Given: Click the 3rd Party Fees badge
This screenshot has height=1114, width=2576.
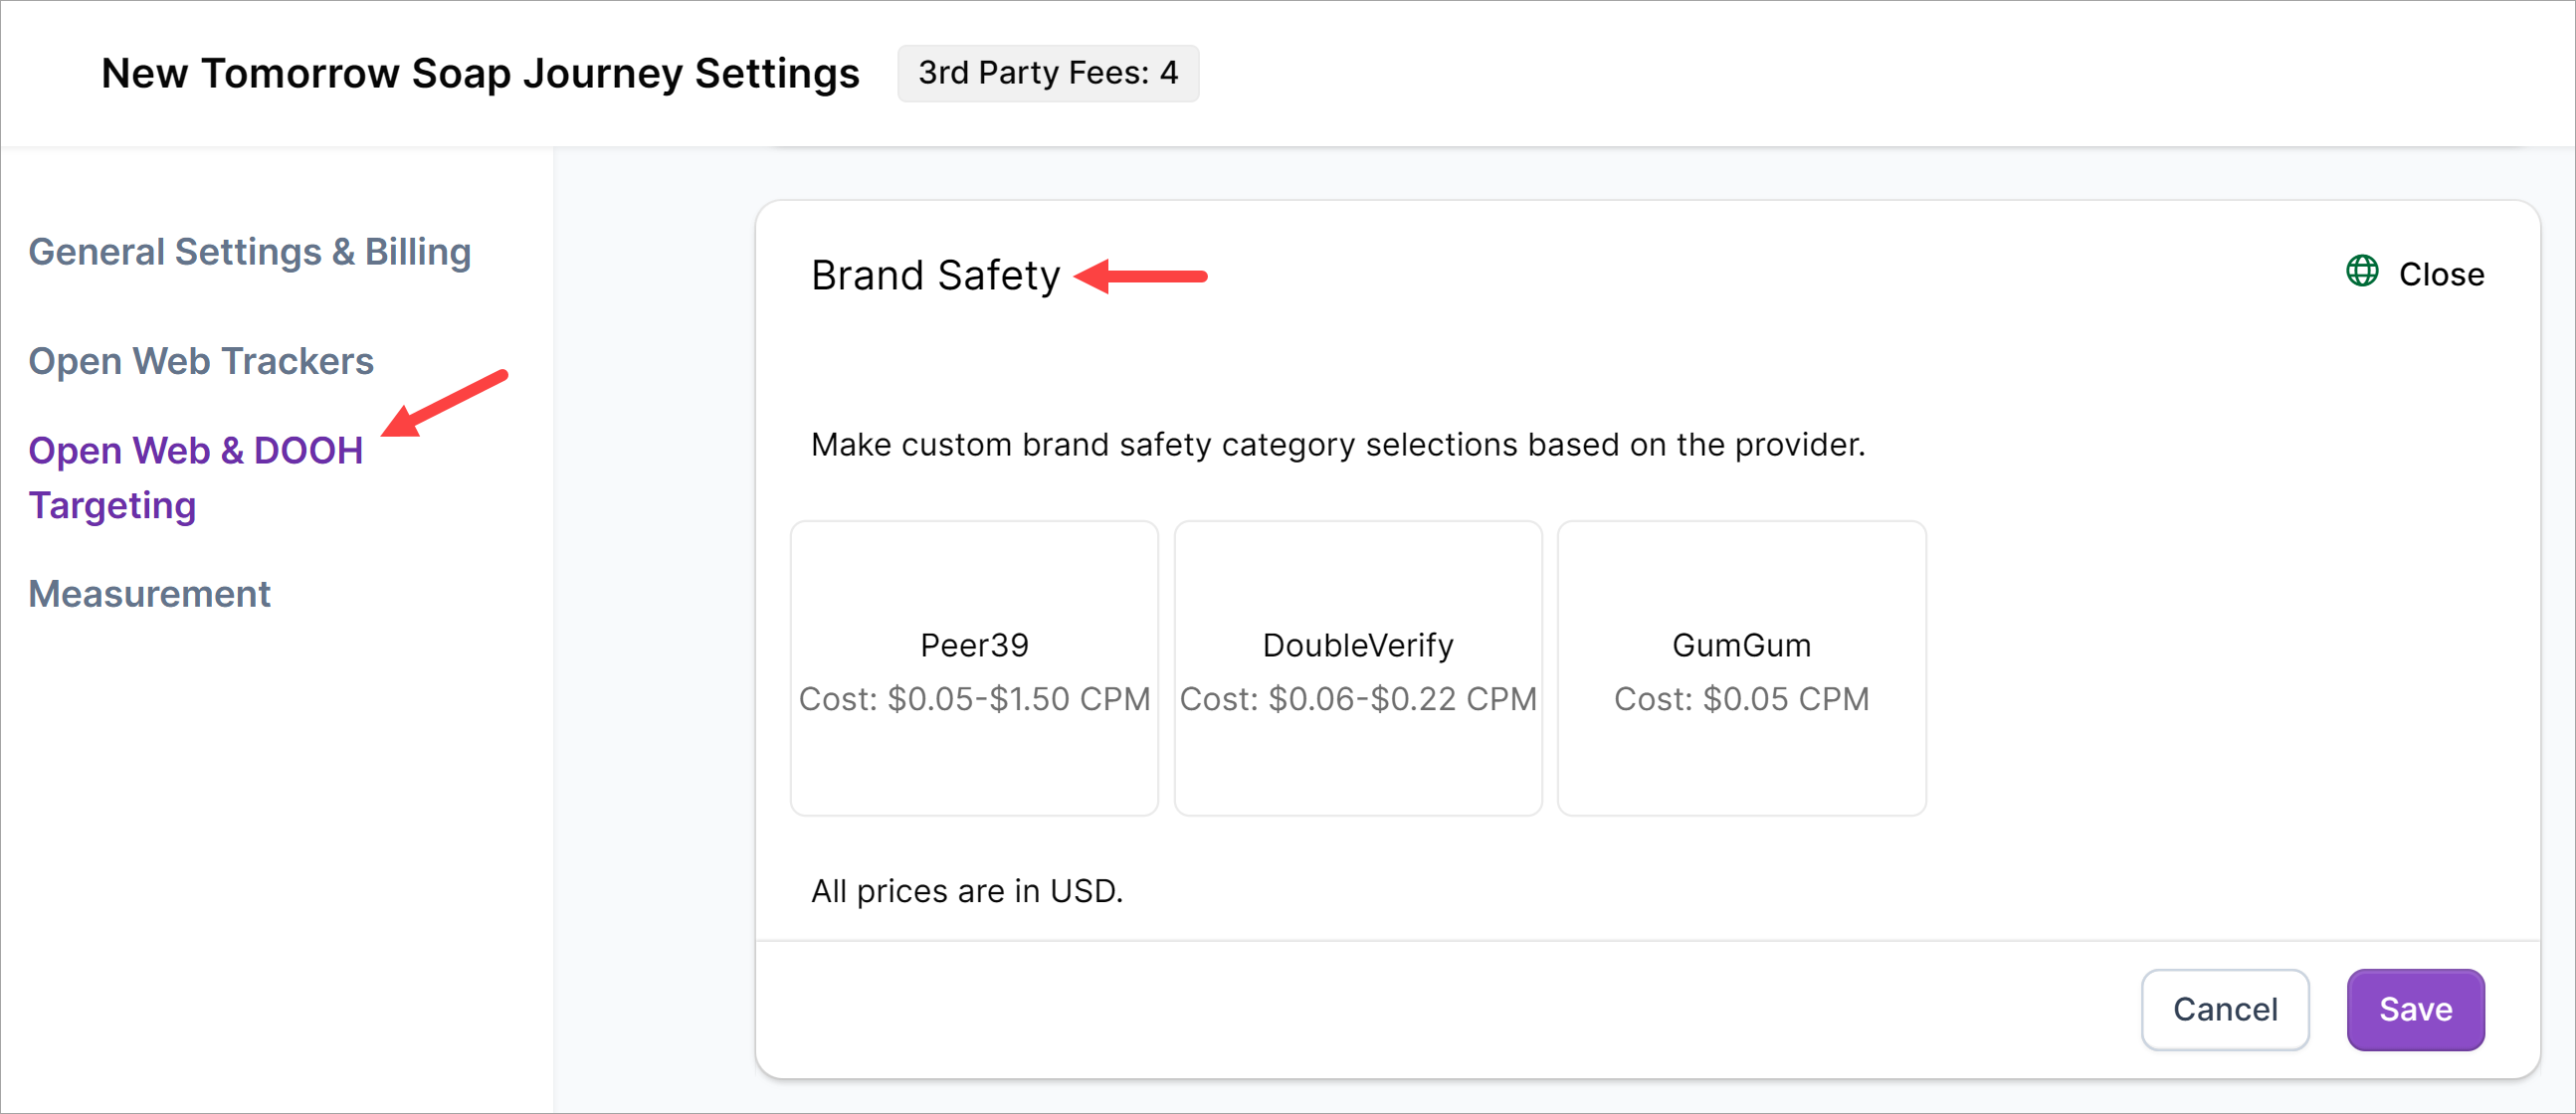Looking at the screenshot, I should (x=1047, y=73).
